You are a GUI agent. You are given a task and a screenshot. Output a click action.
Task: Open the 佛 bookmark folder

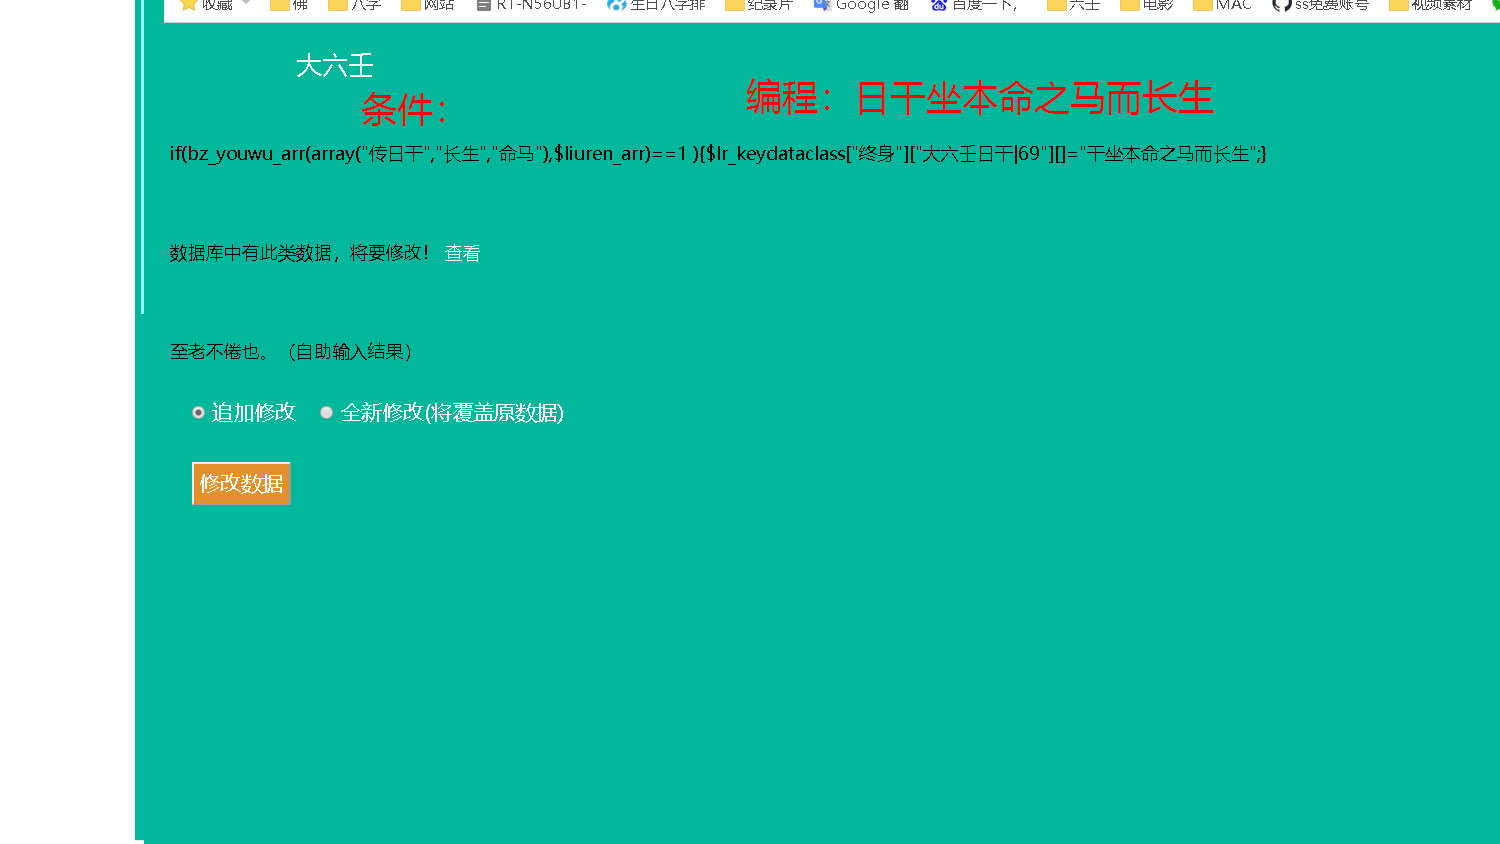coord(288,5)
